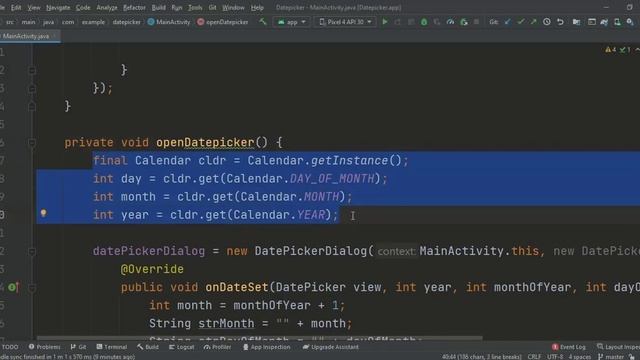Open Git history clock icon
The height and width of the screenshot is (360, 640).
tap(547, 22)
